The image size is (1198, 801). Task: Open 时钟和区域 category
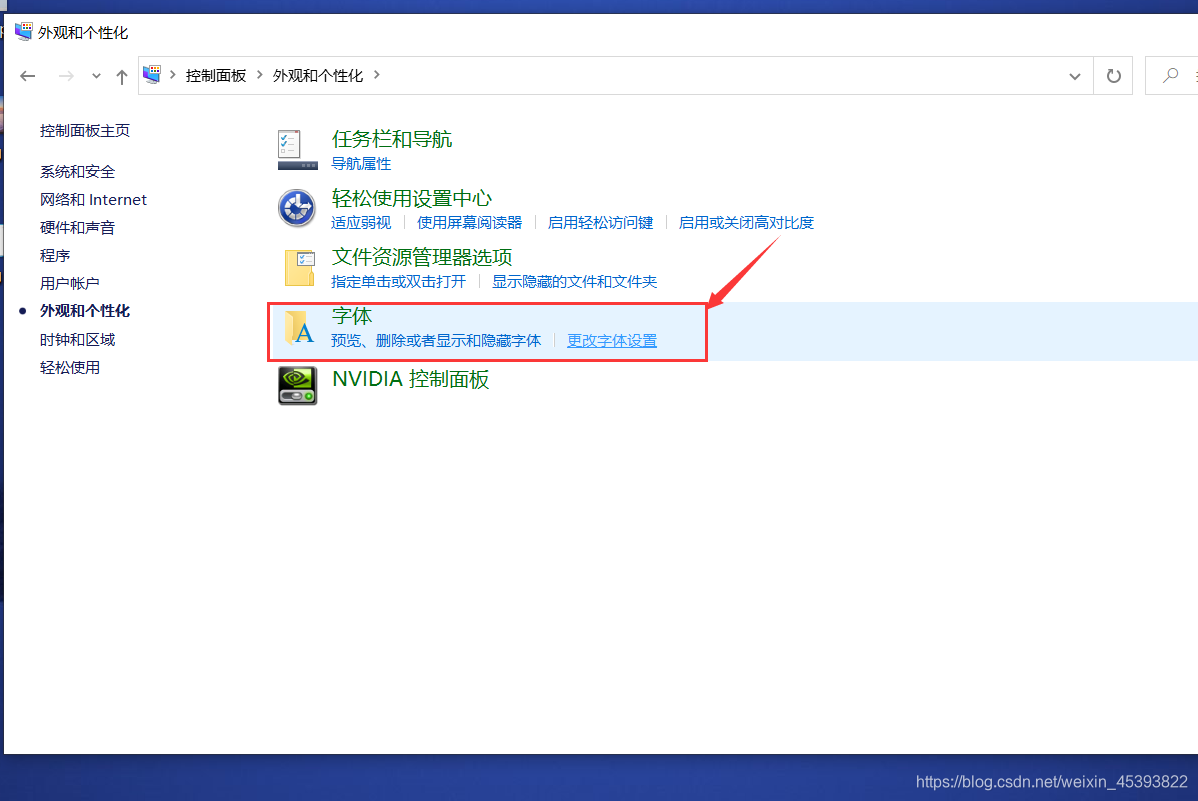pos(77,339)
